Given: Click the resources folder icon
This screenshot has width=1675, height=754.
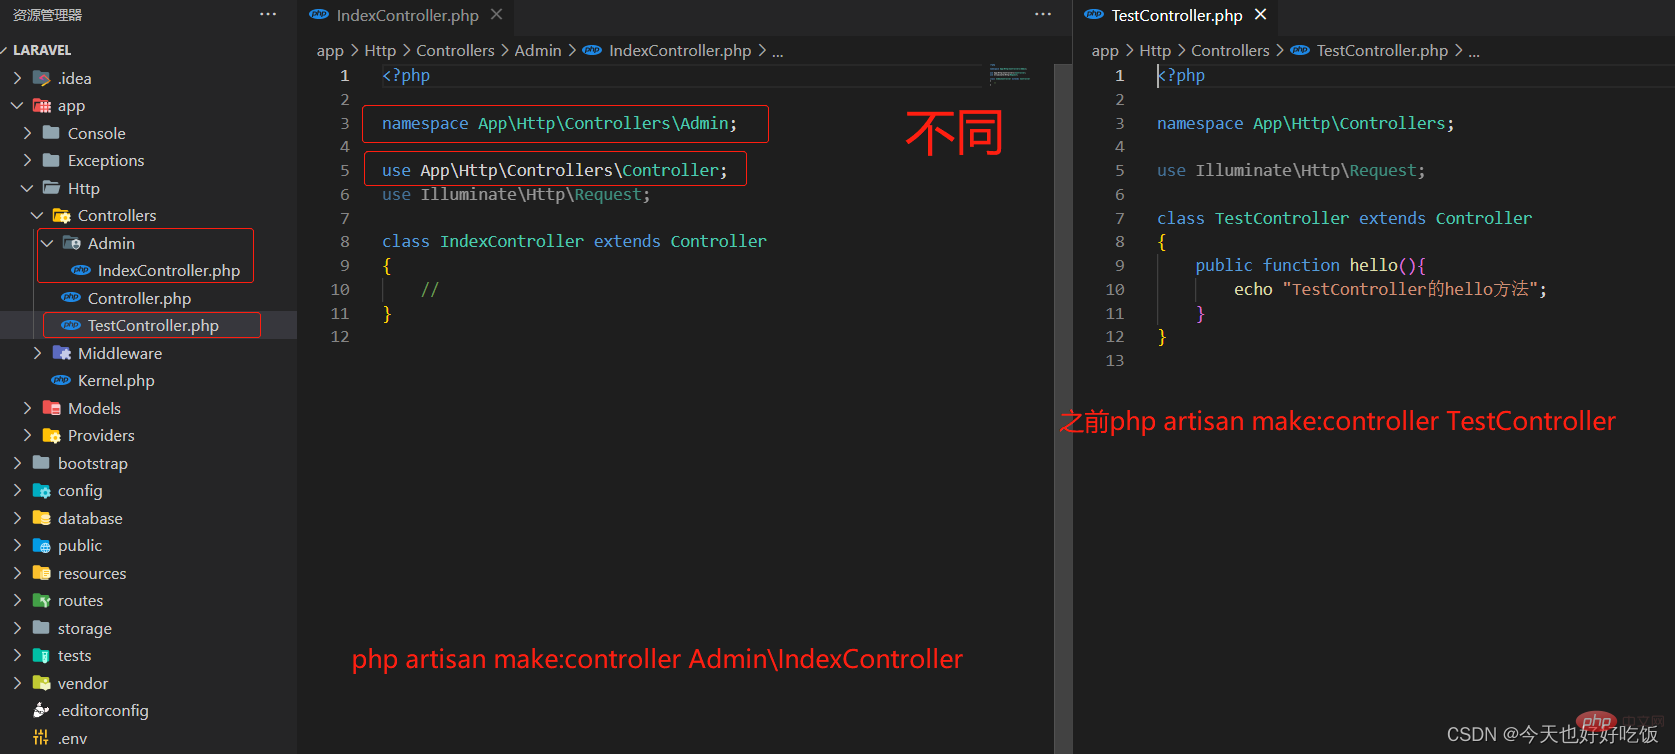Looking at the screenshot, I should click(x=42, y=573).
